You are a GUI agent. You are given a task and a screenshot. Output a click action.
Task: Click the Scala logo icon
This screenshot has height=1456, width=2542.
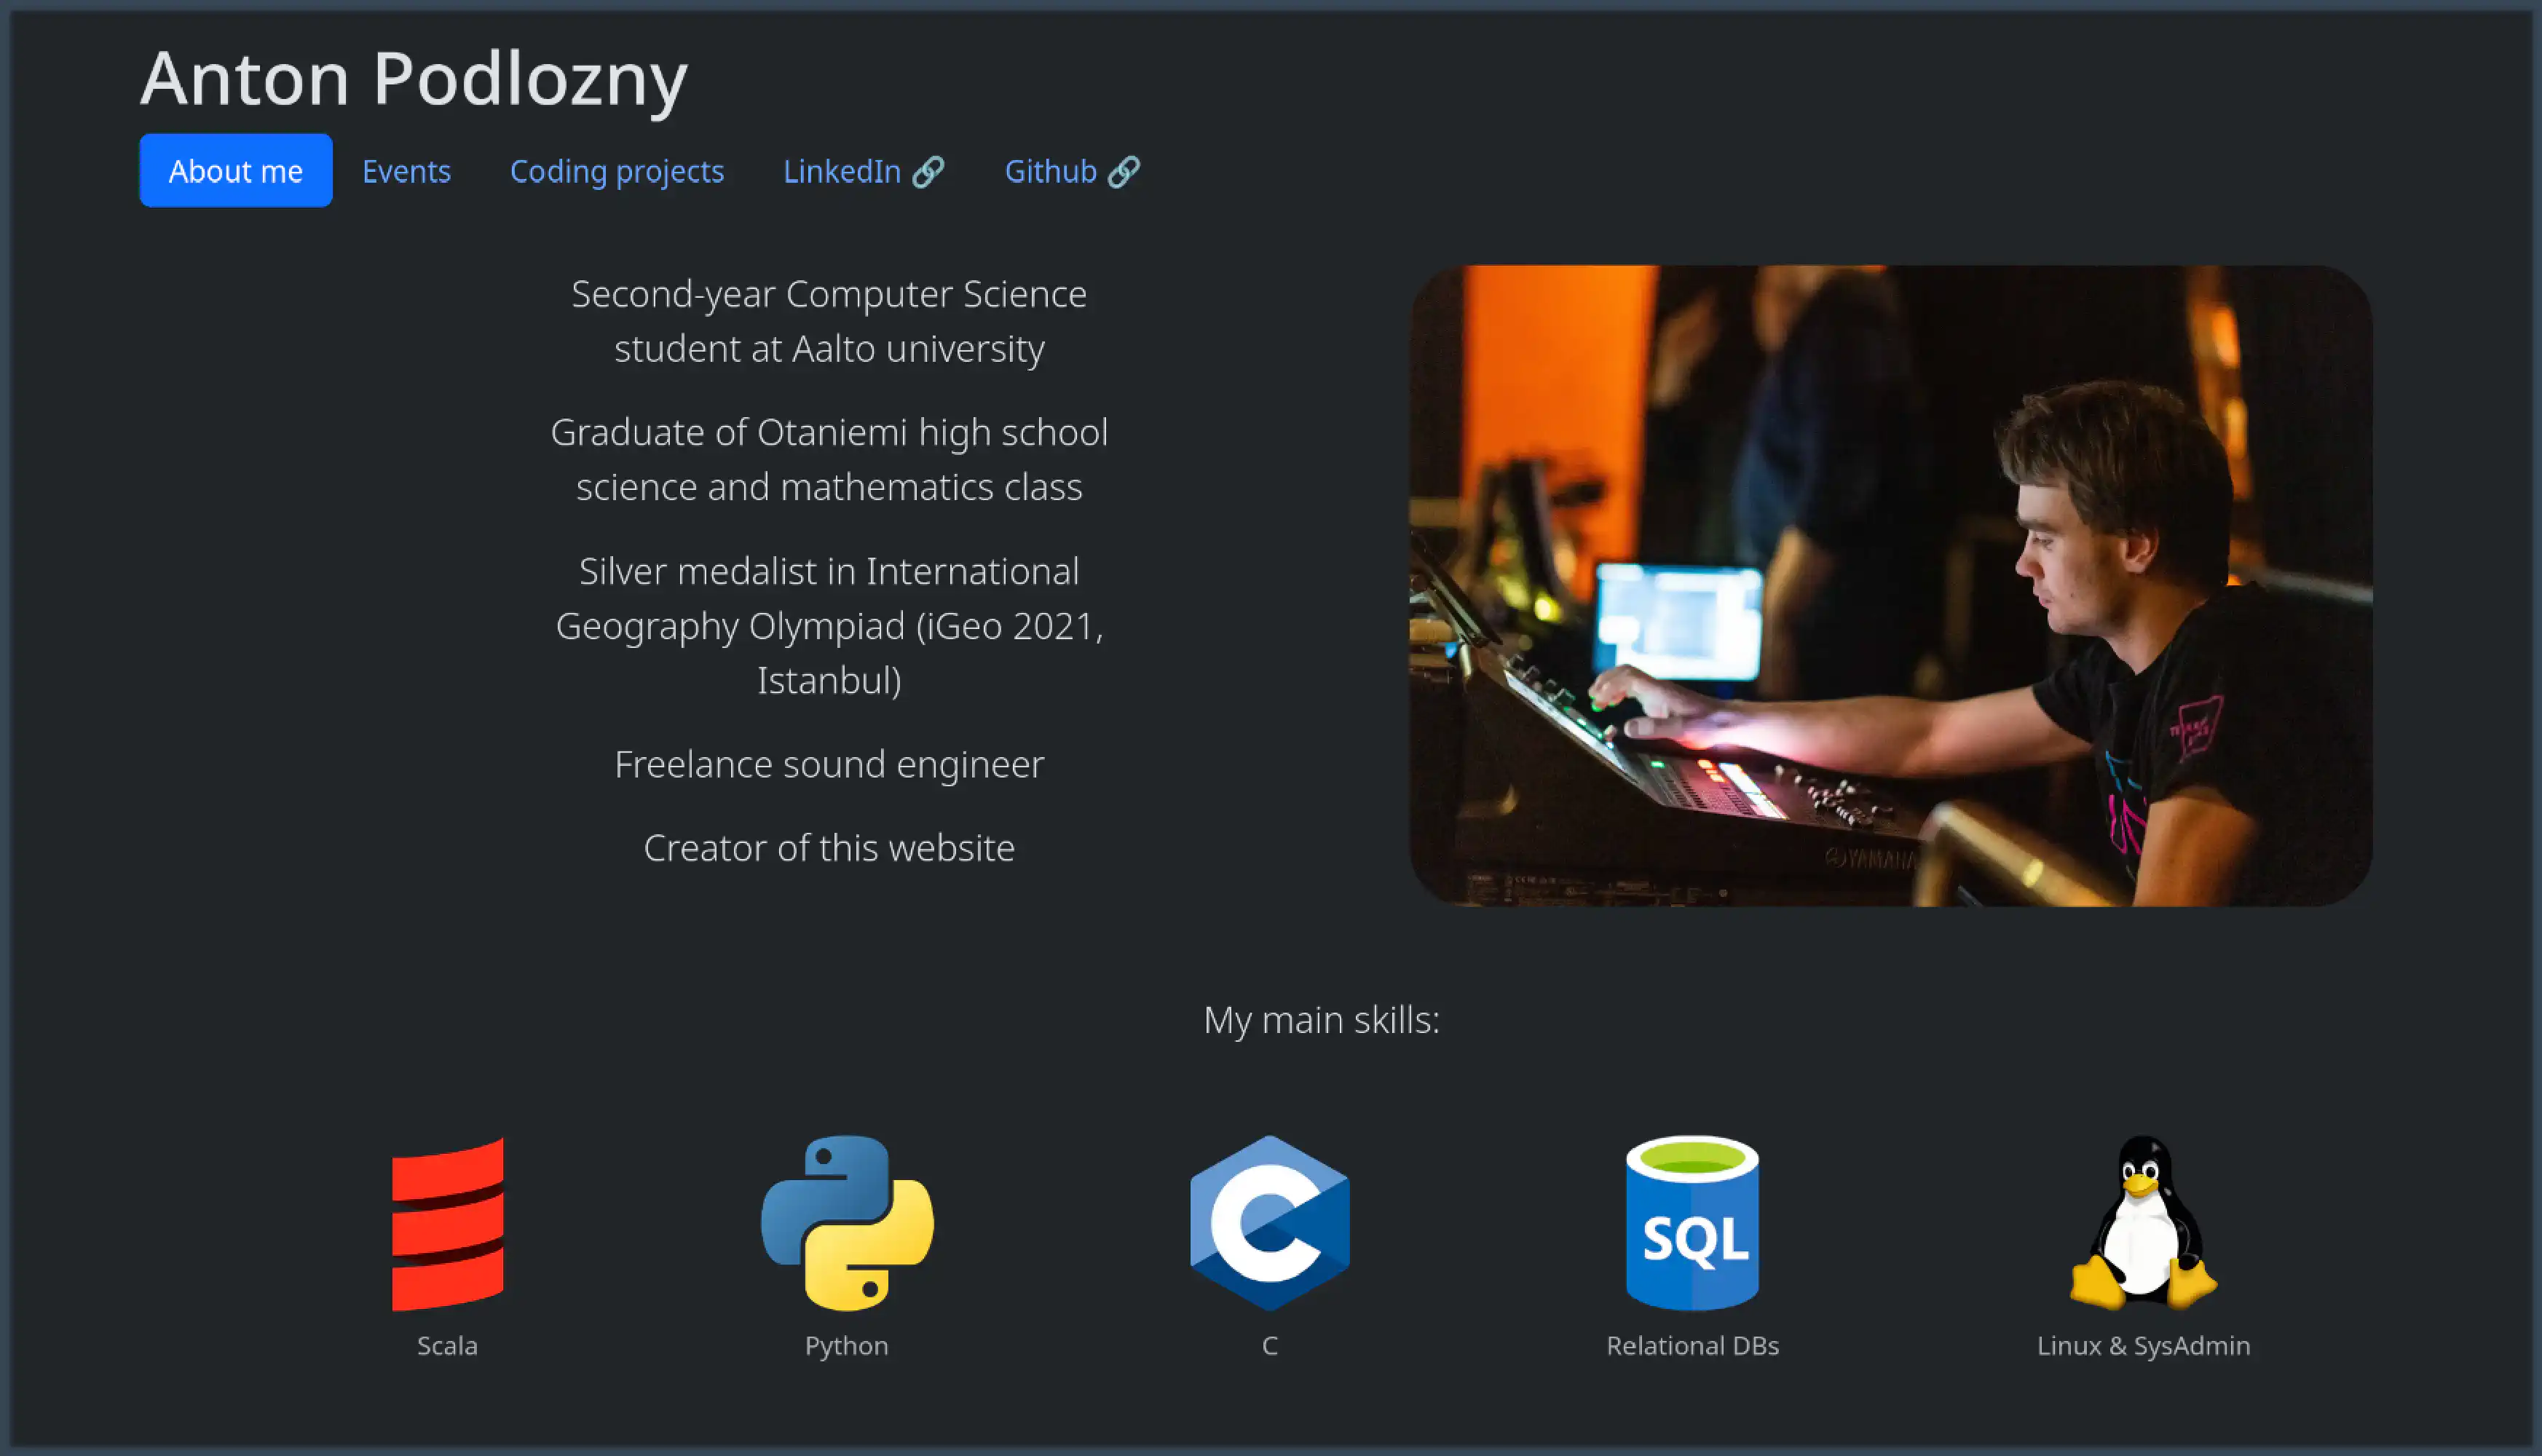(x=447, y=1223)
